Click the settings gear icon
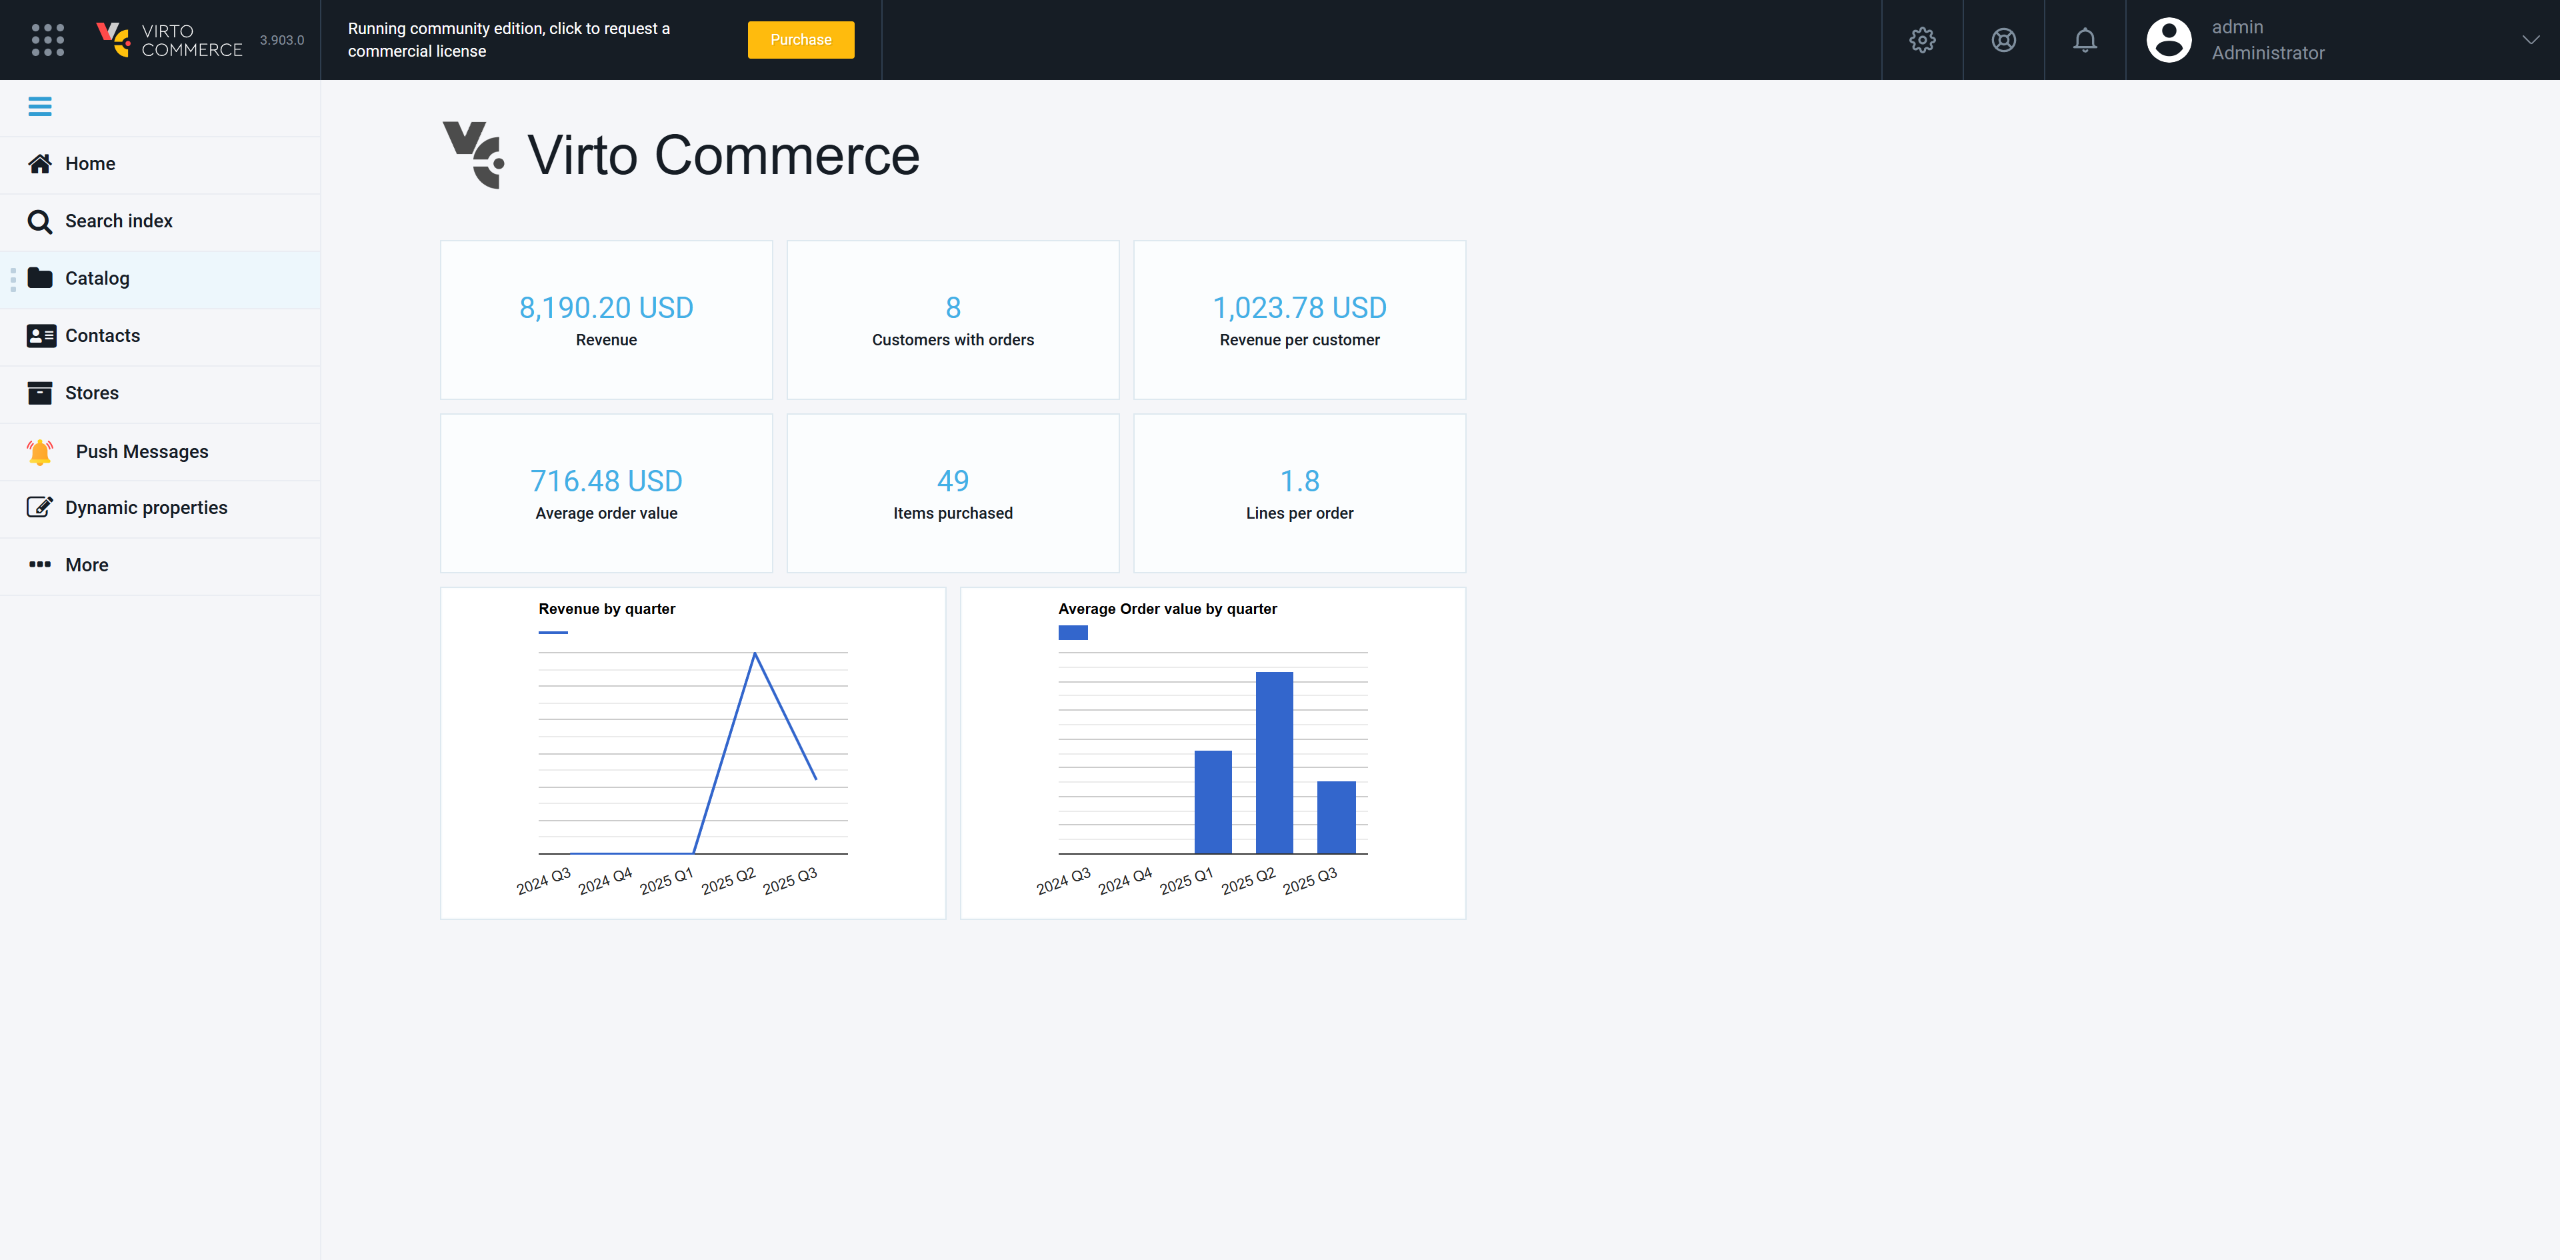This screenshot has height=1260, width=2560. click(1922, 40)
